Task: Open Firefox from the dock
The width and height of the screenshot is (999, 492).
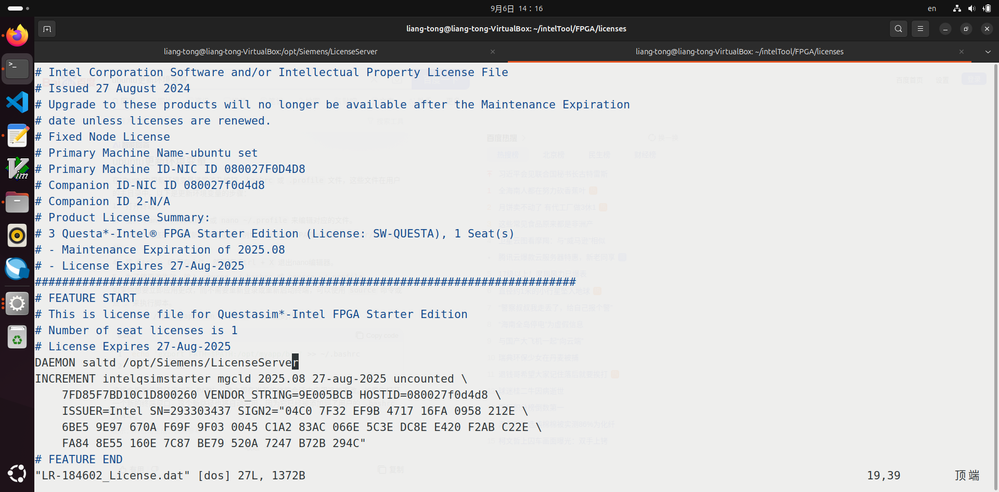Action: [17, 36]
